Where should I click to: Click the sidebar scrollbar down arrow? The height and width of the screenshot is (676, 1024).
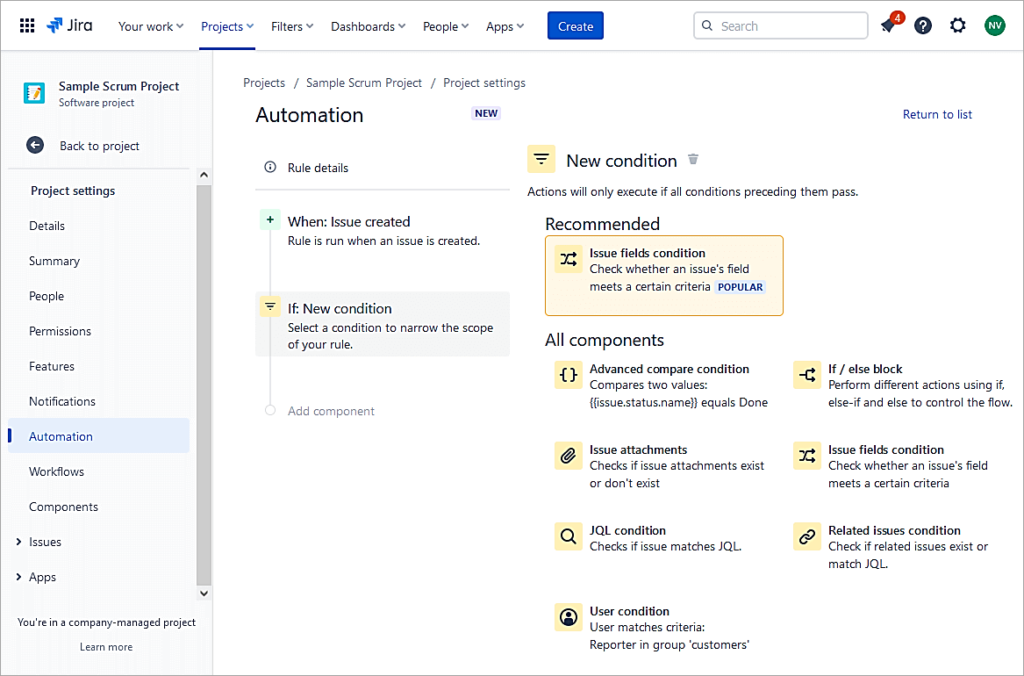click(x=203, y=592)
